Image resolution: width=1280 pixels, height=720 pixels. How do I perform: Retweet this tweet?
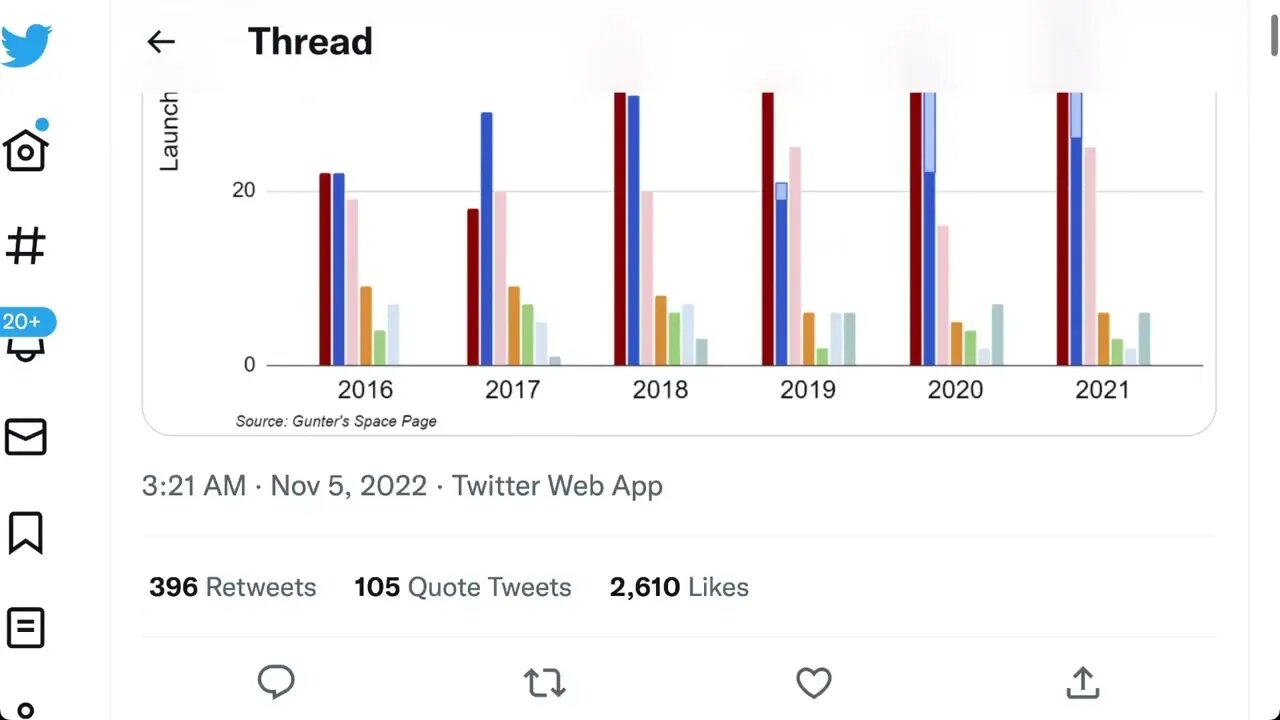(x=544, y=683)
